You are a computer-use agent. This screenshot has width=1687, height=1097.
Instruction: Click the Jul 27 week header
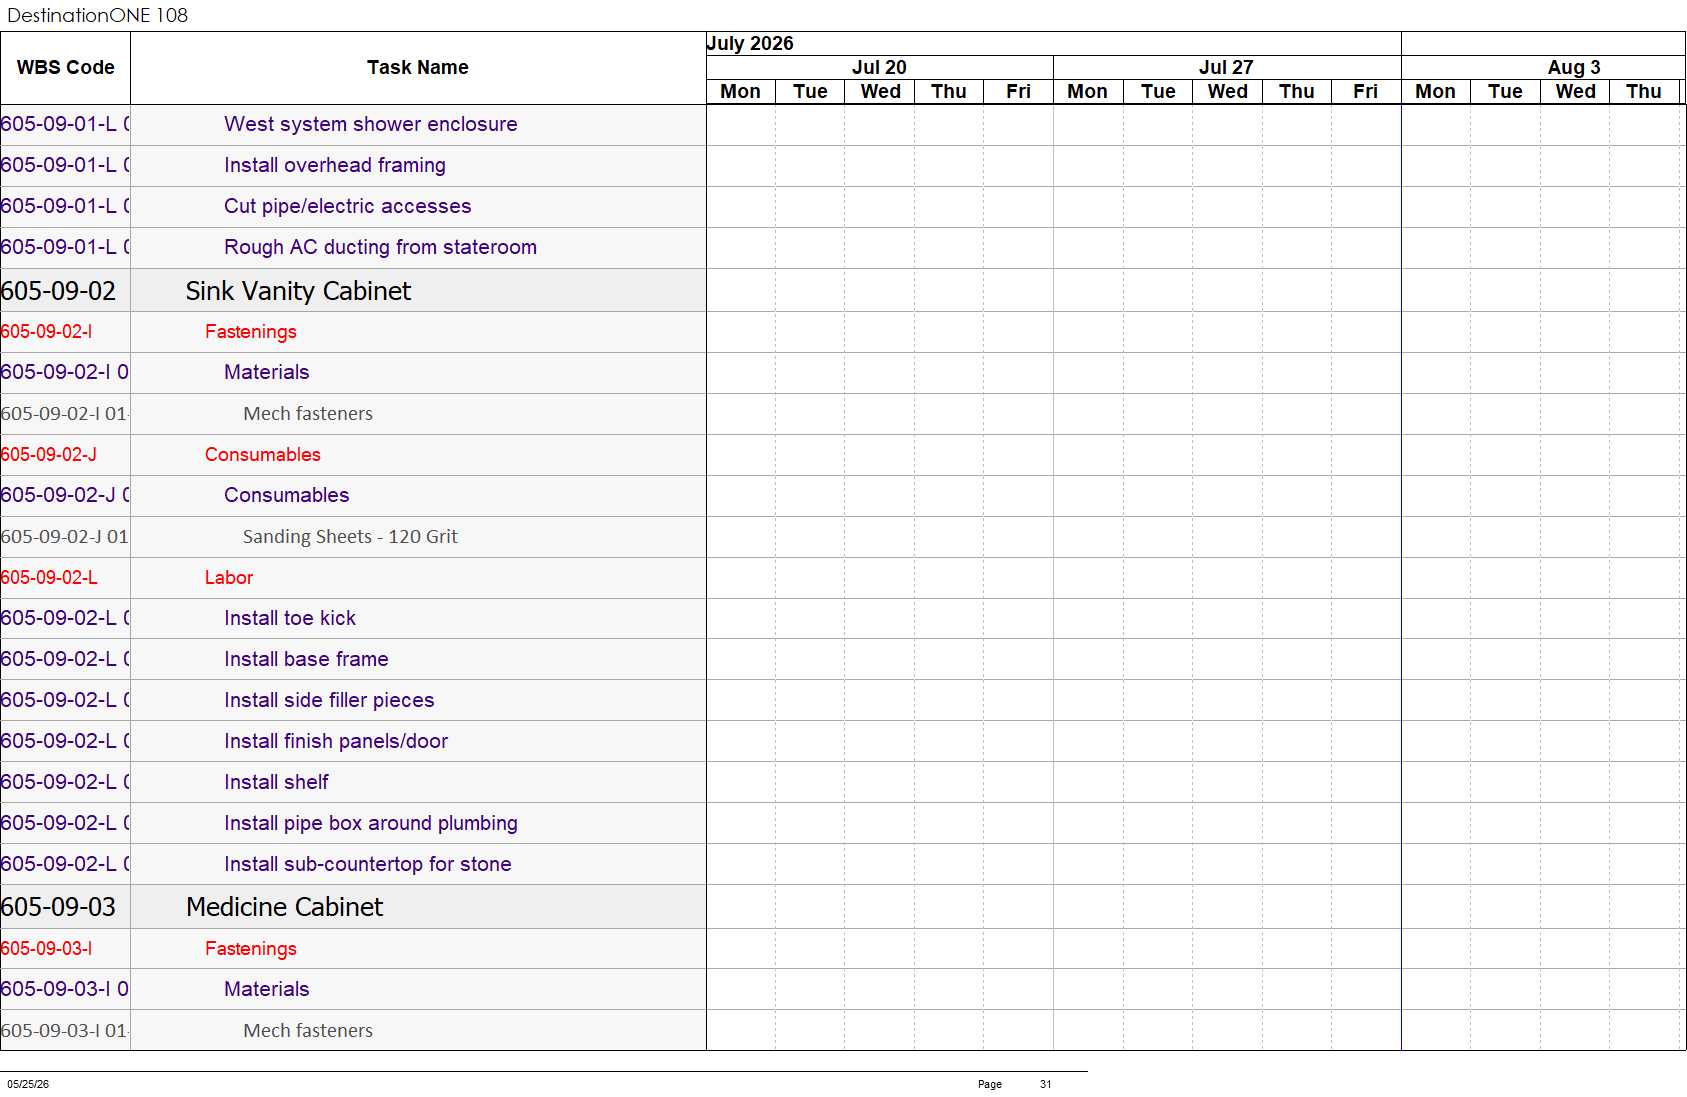1226,67
